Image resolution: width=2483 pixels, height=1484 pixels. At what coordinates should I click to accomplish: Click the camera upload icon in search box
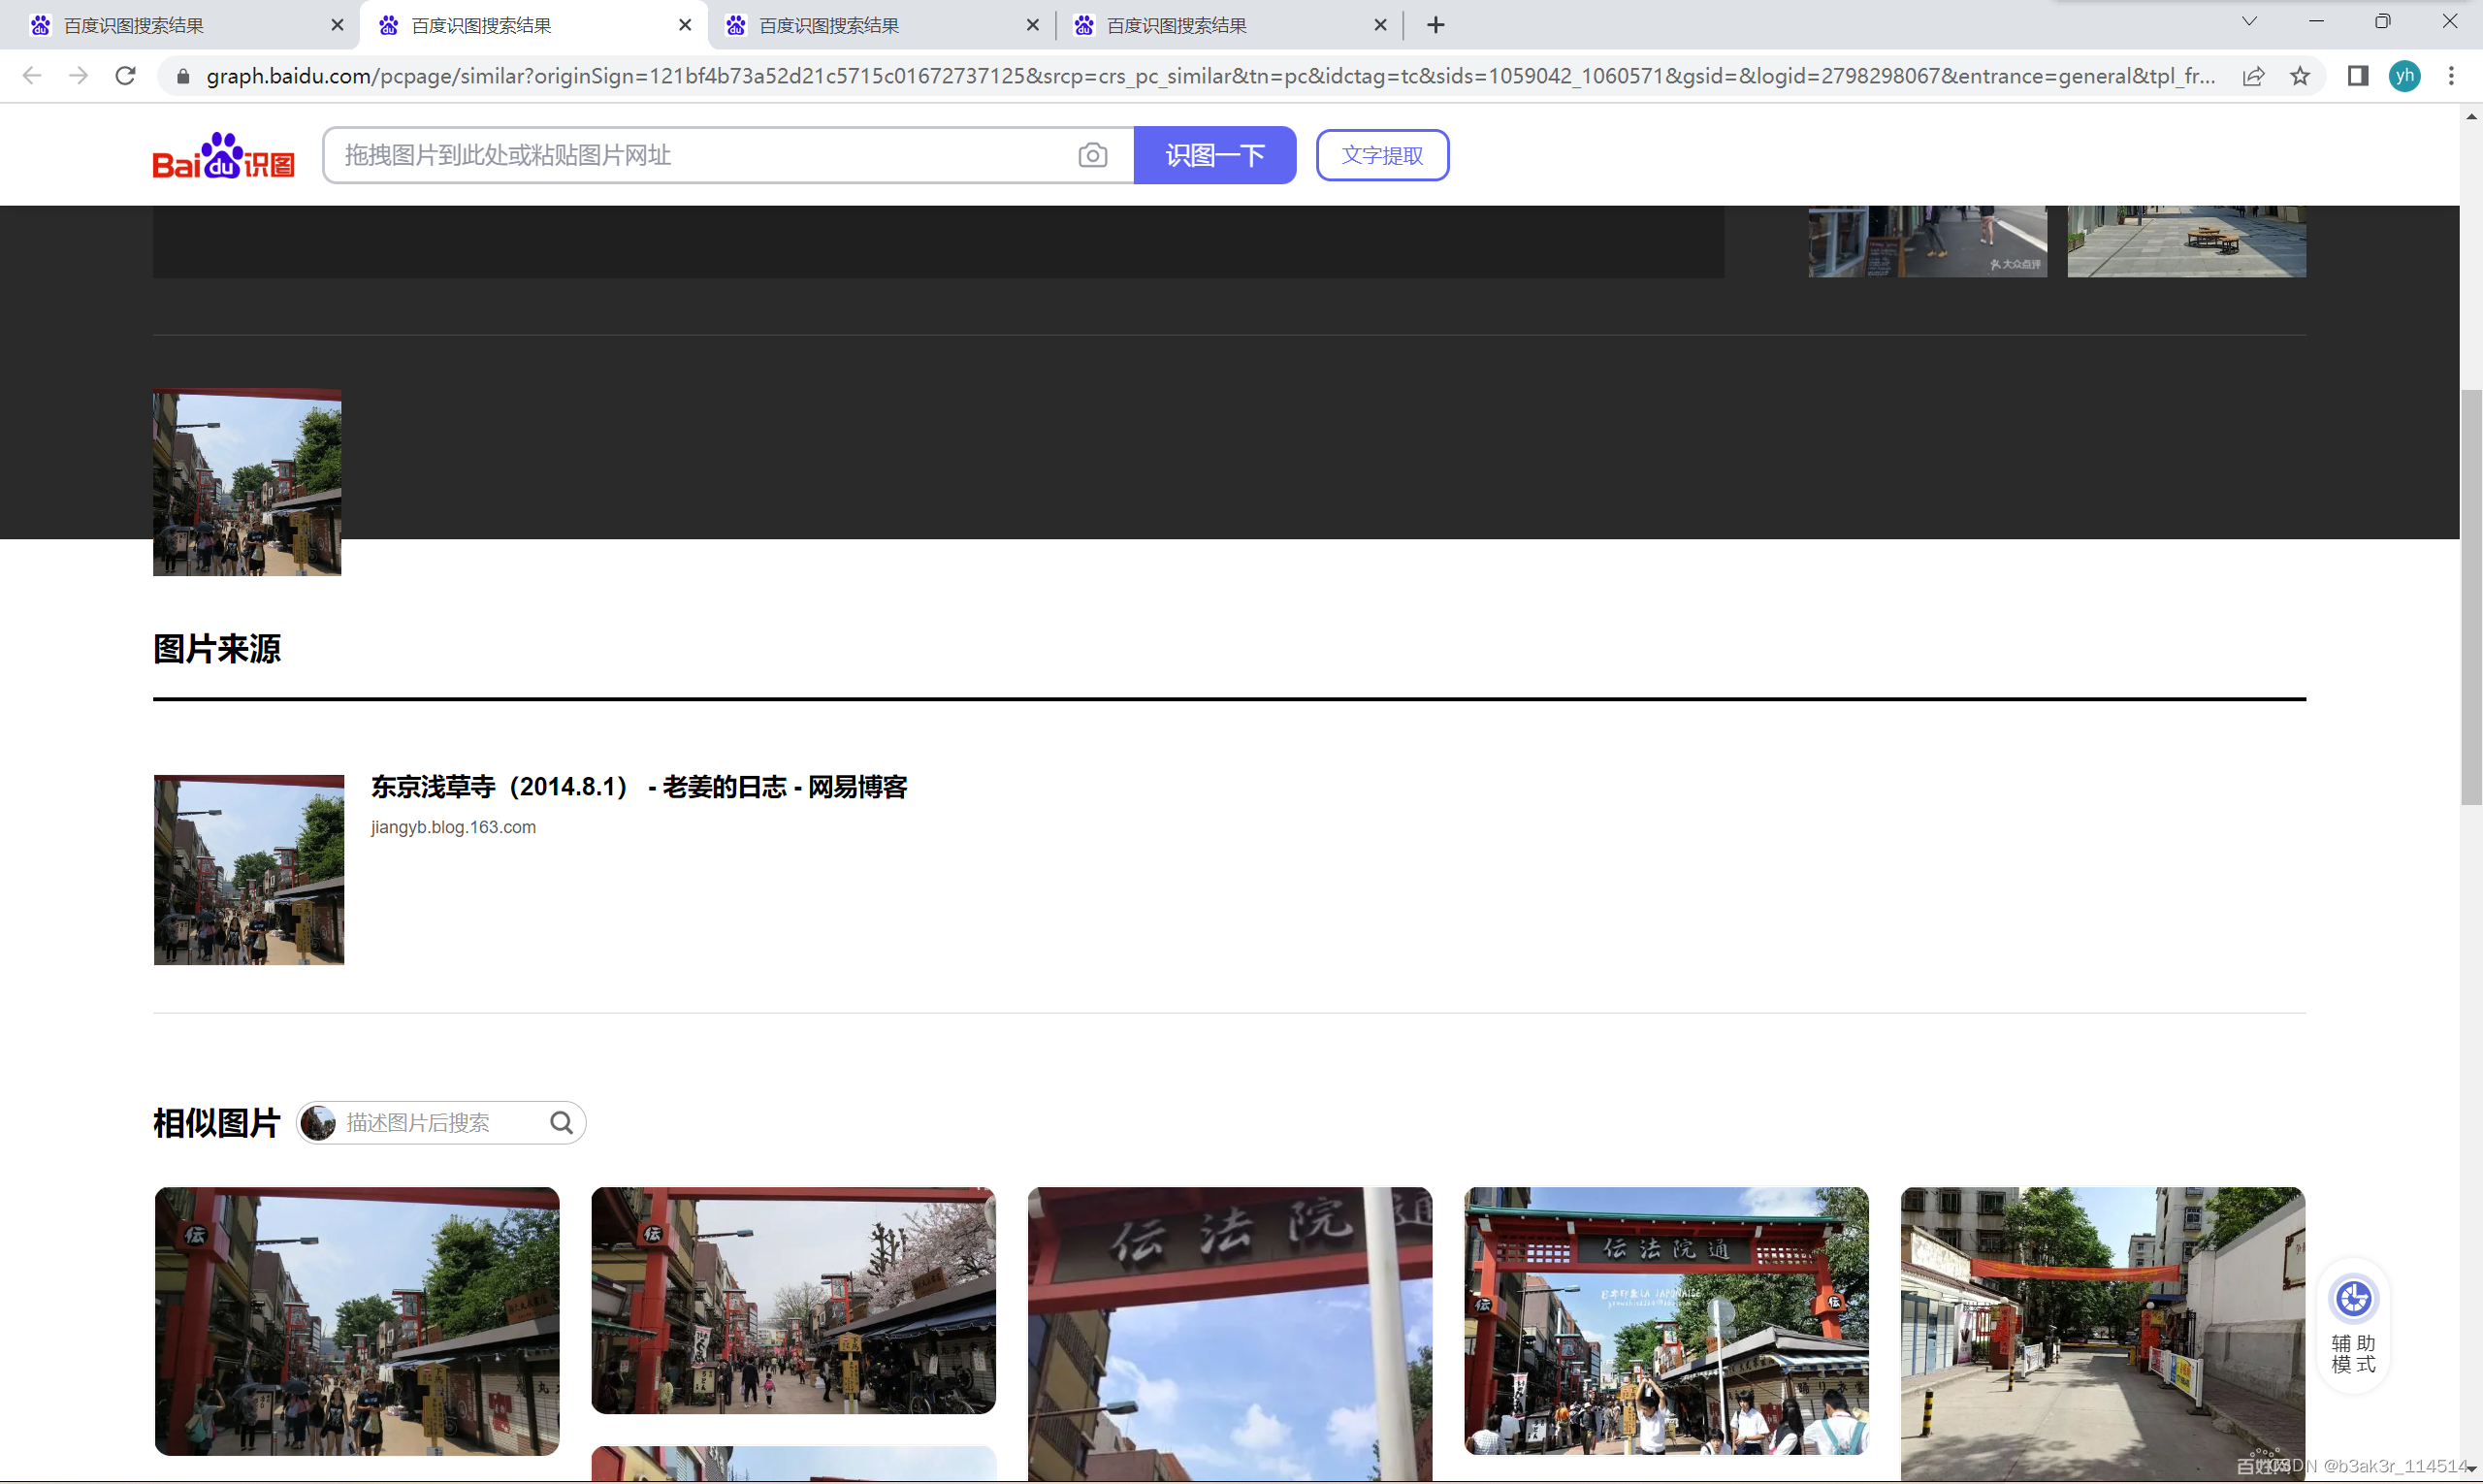[1092, 155]
